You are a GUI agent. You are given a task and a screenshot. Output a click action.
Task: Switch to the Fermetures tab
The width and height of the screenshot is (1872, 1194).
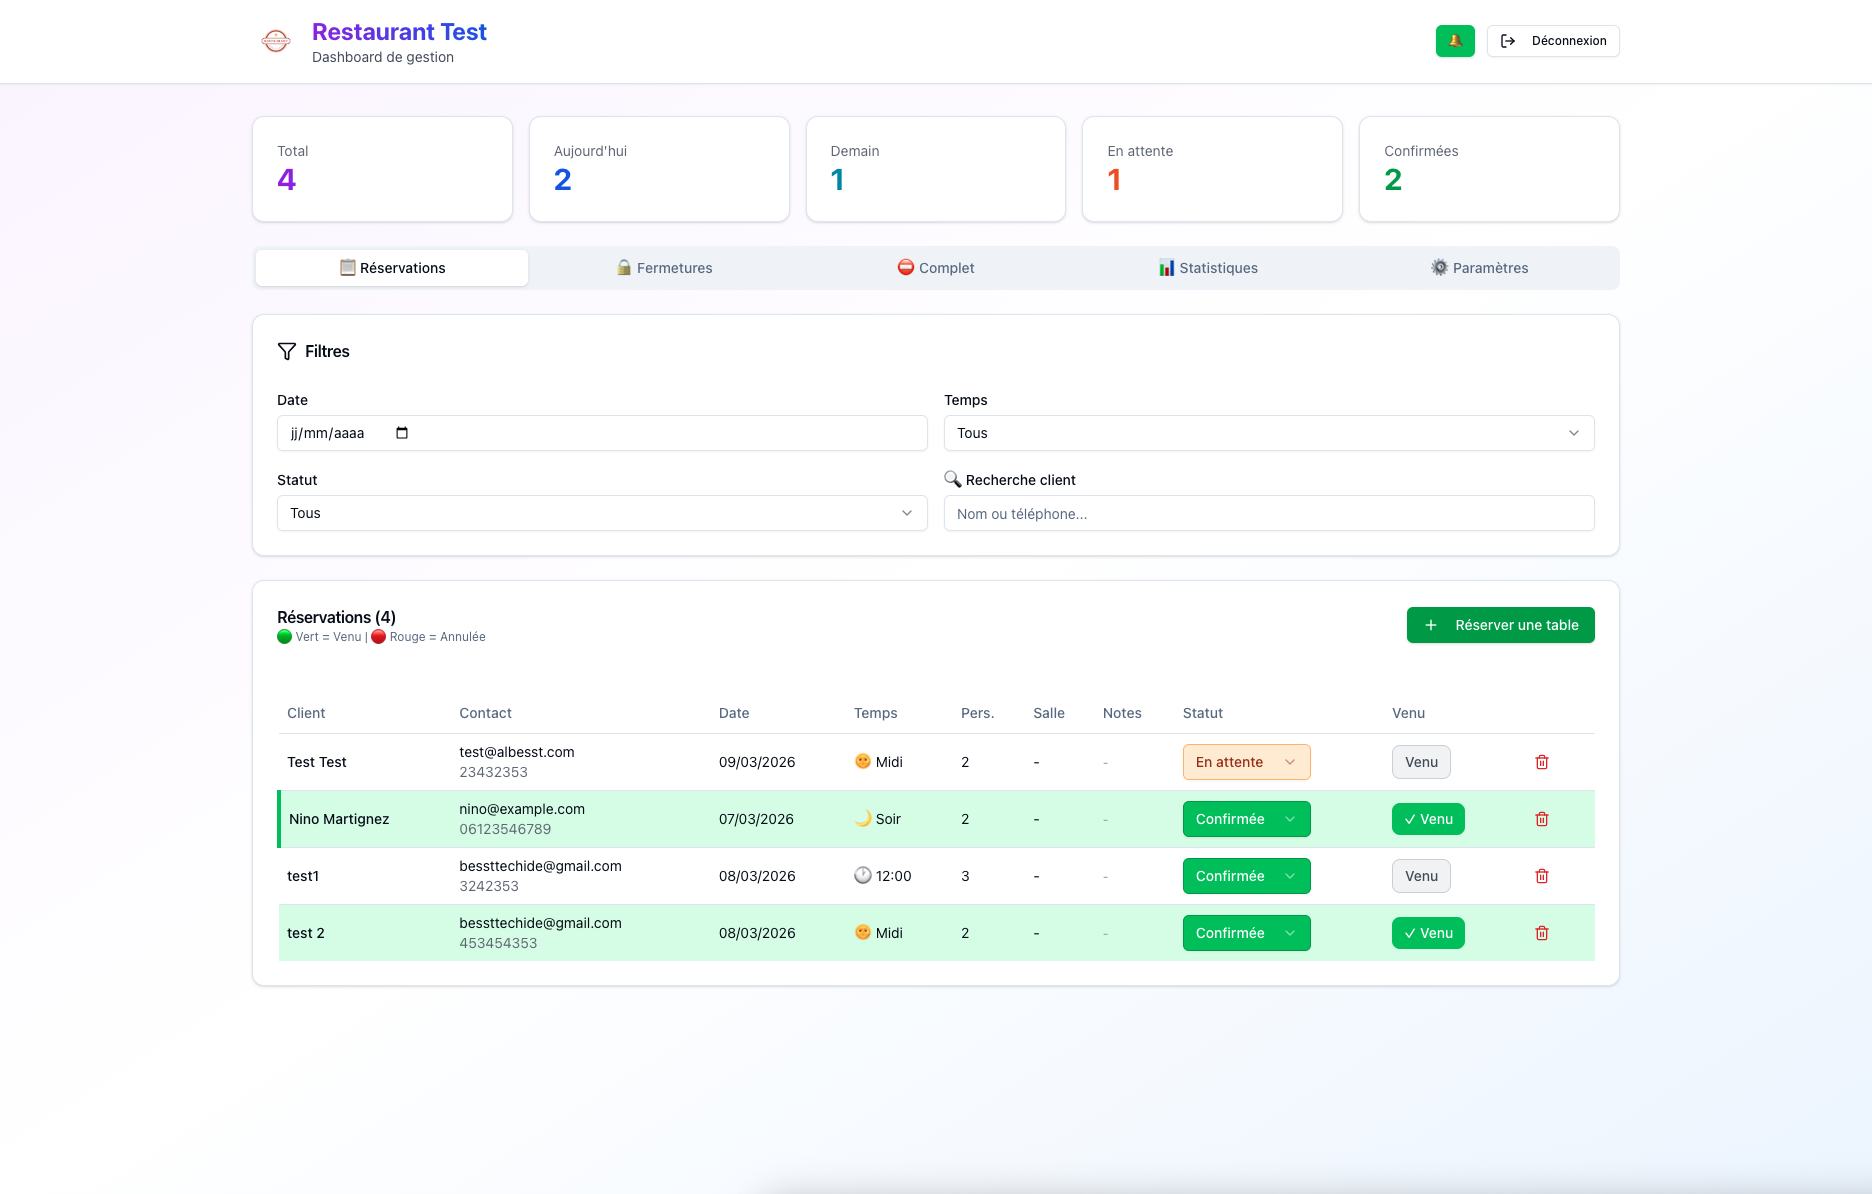pos(665,268)
